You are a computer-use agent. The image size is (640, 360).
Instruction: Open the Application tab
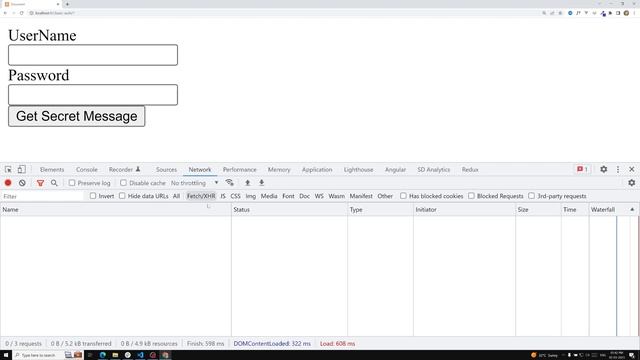tap(317, 169)
